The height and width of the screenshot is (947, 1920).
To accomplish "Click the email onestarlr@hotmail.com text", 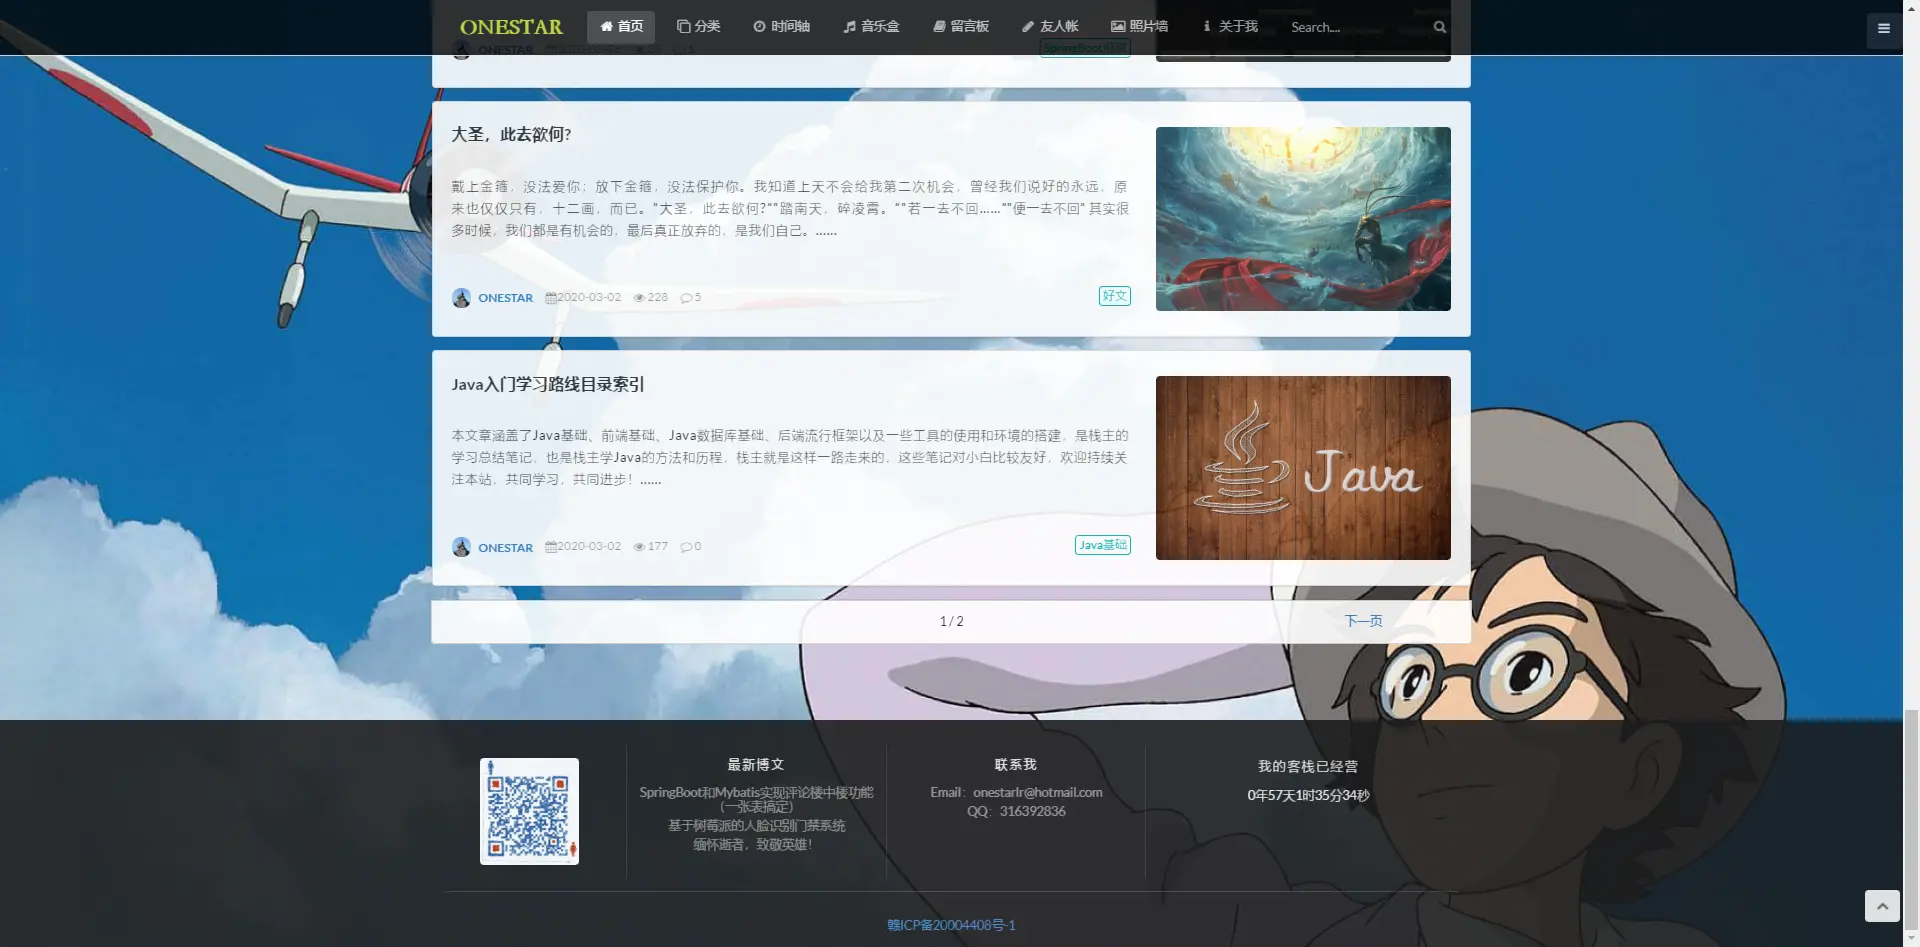I will pyautogui.click(x=1037, y=793).
